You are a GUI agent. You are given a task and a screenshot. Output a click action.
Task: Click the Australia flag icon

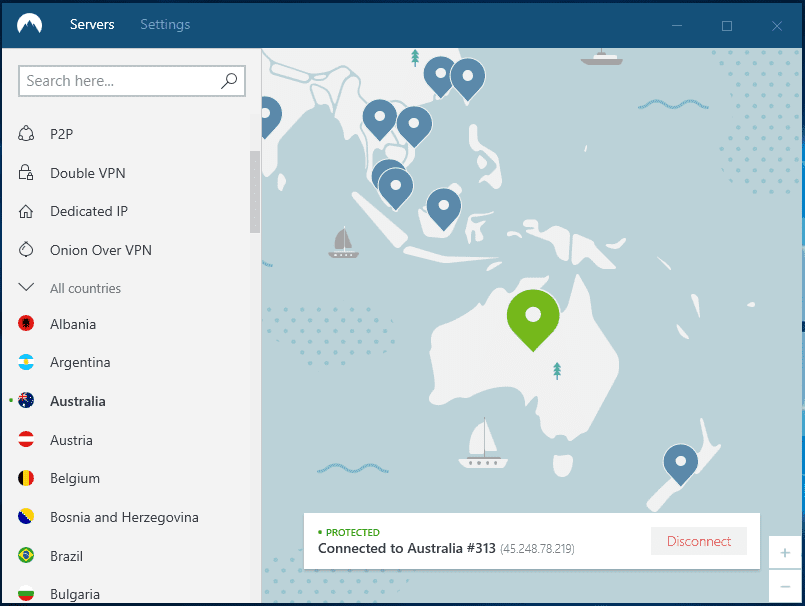coord(26,401)
